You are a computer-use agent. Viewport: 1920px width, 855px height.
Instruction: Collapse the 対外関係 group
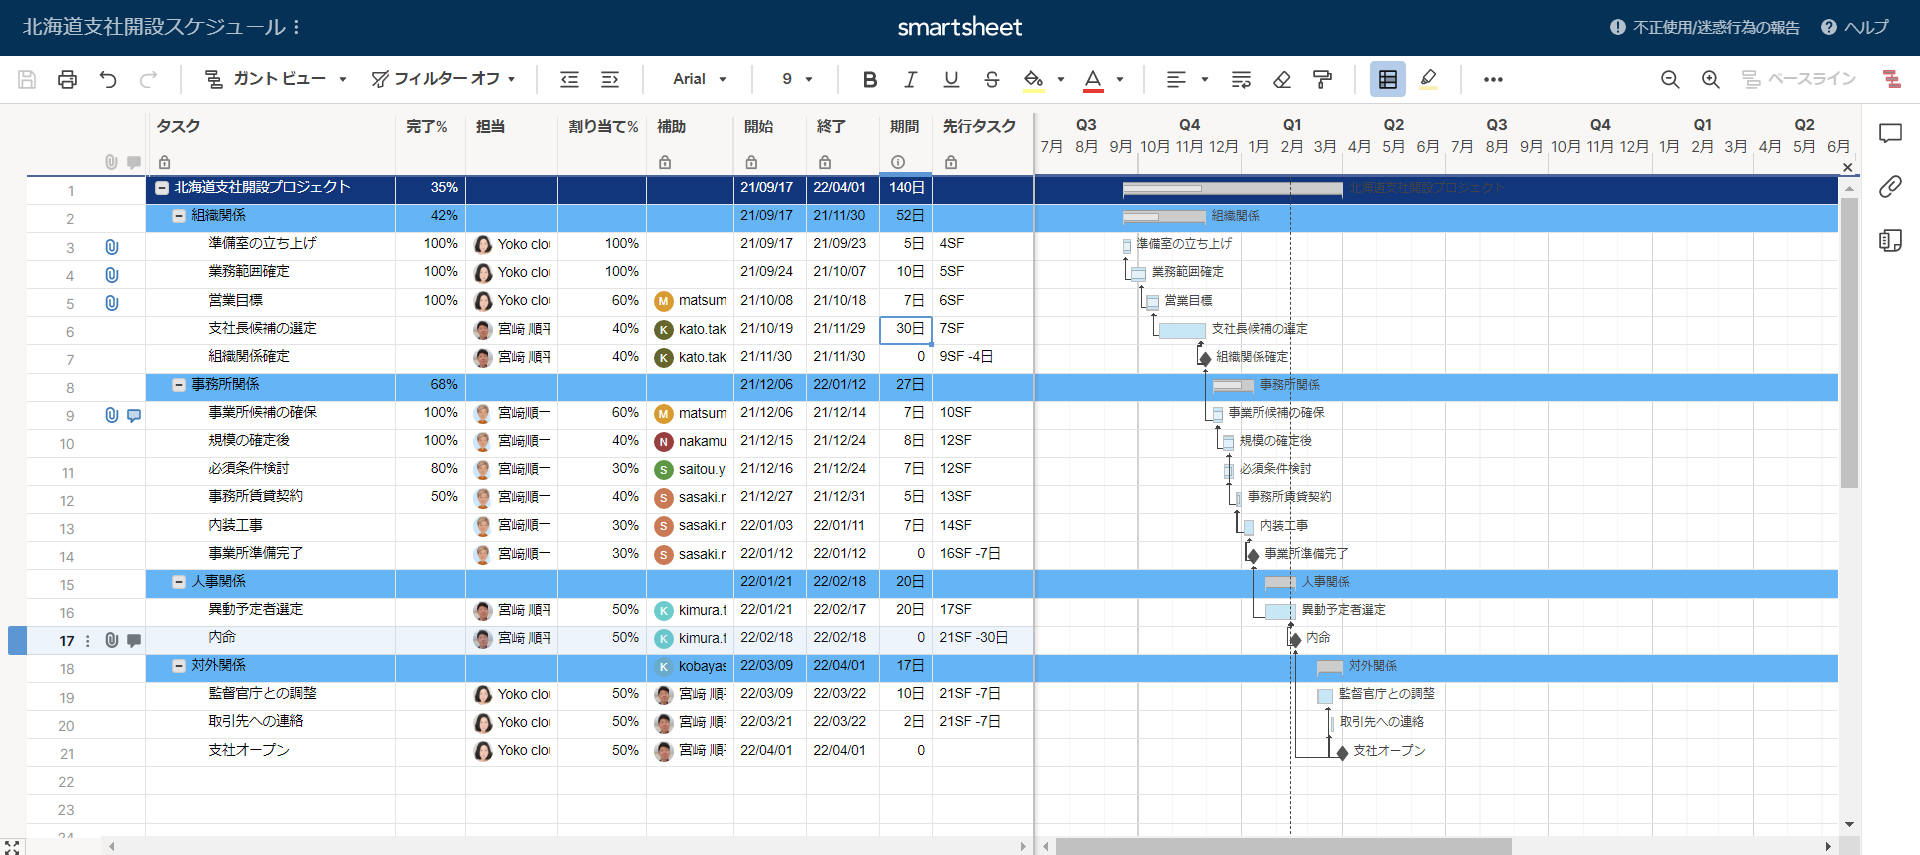[179, 665]
